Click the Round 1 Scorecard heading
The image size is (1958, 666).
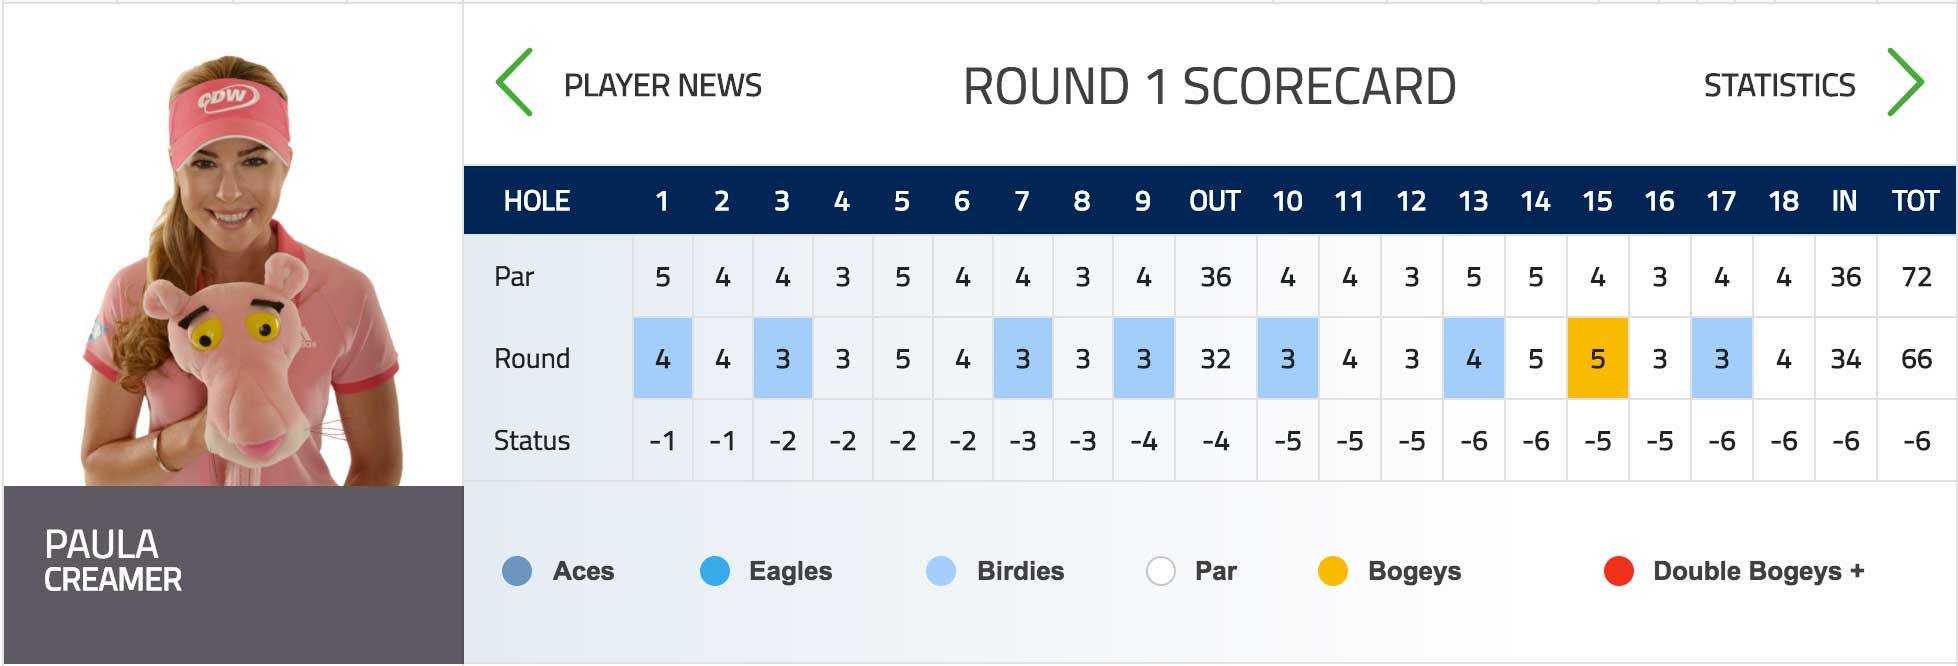1210,87
